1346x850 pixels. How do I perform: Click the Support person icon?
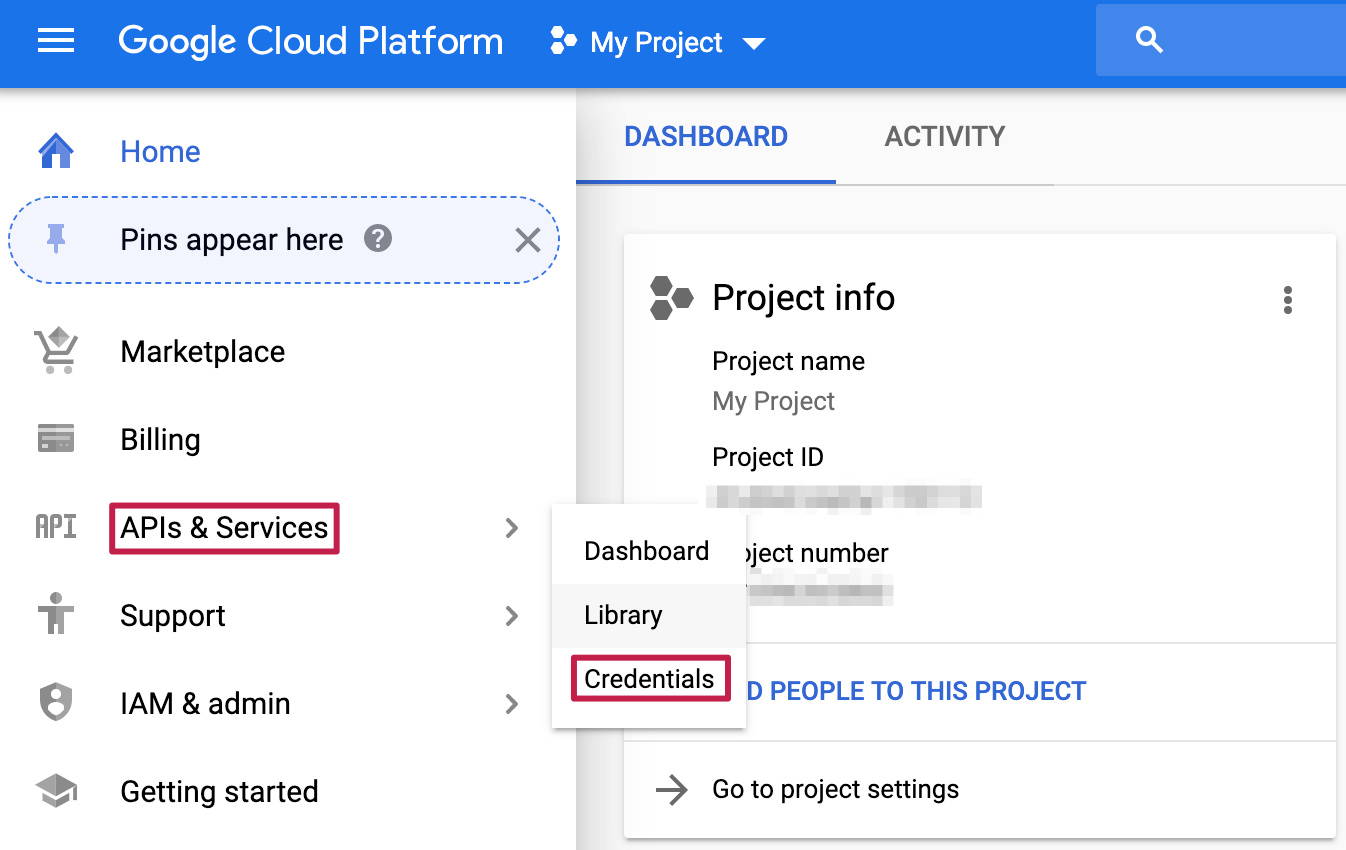pyautogui.click(x=56, y=615)
